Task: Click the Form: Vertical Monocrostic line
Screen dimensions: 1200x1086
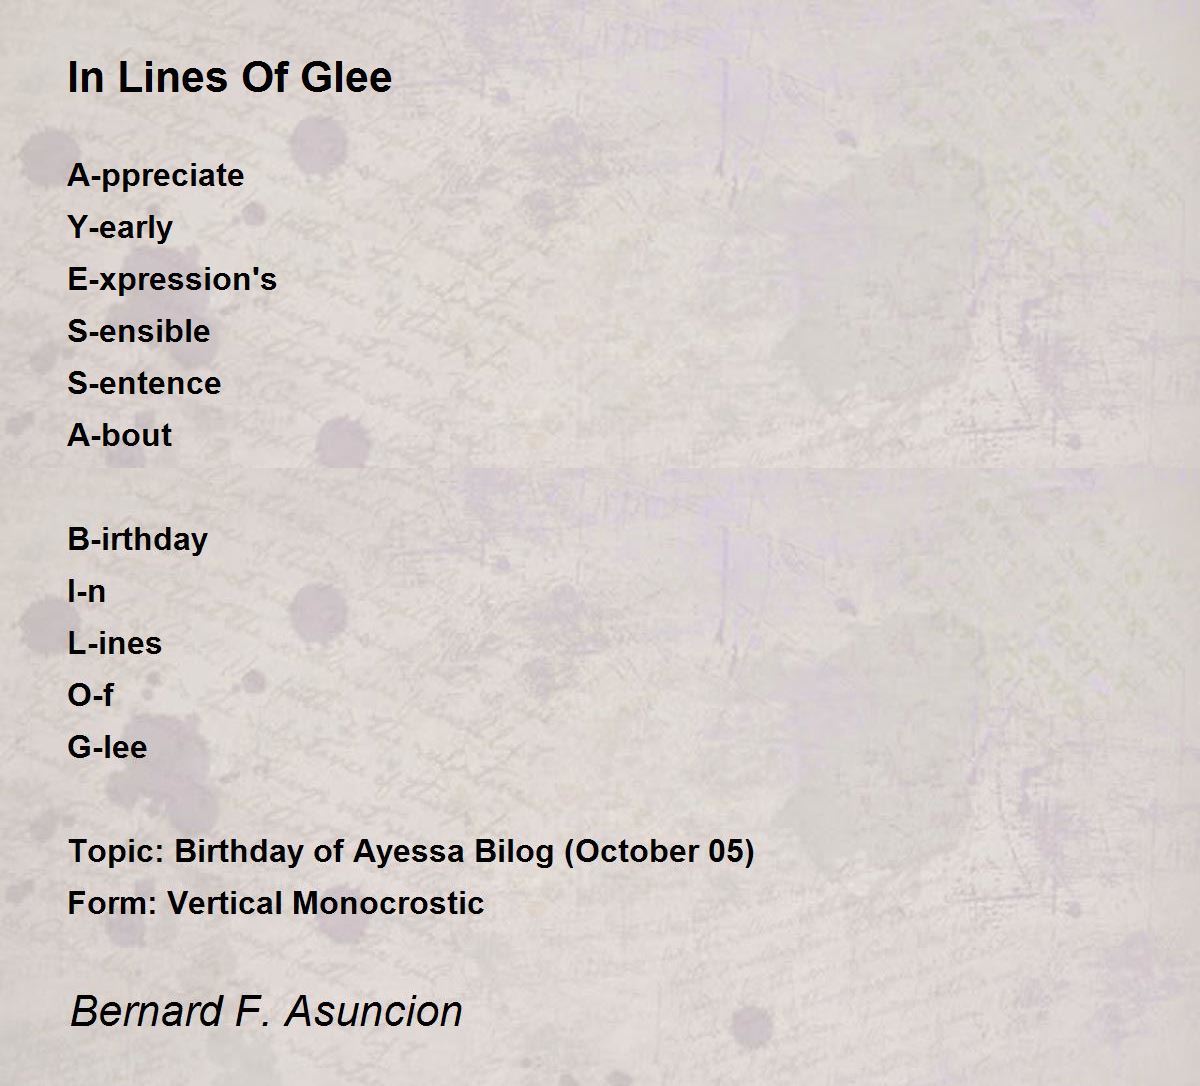Action: [276, 903]
